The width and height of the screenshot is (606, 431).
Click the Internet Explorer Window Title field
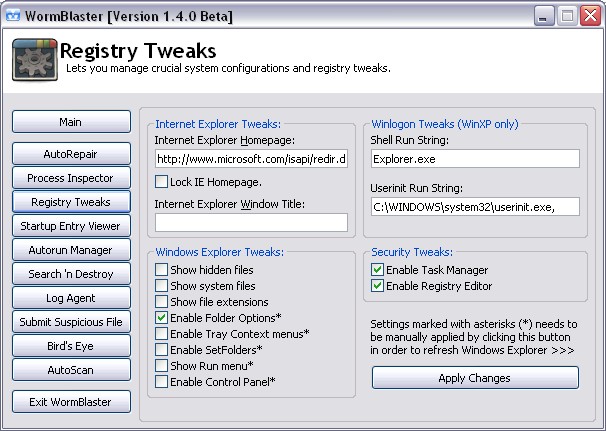pos(251,223)
